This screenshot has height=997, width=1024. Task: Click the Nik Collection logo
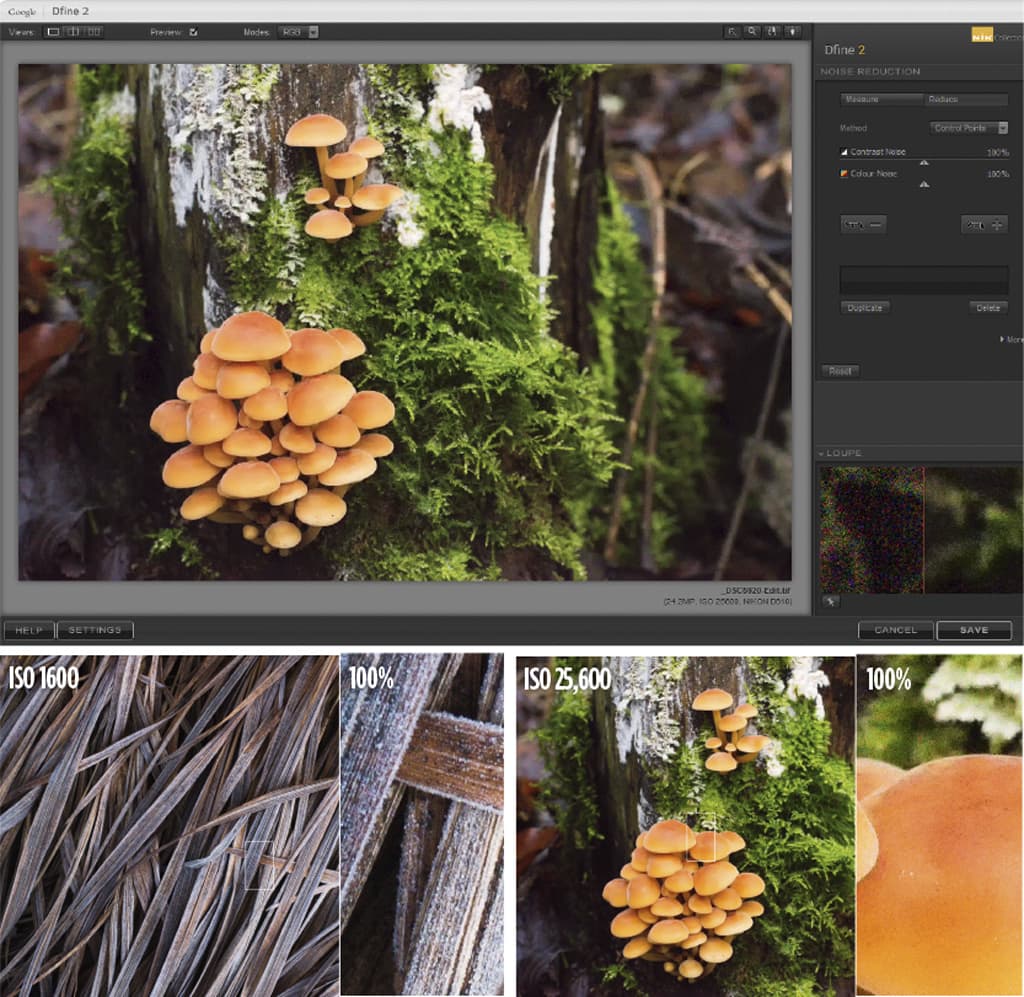tap(982, 35)
